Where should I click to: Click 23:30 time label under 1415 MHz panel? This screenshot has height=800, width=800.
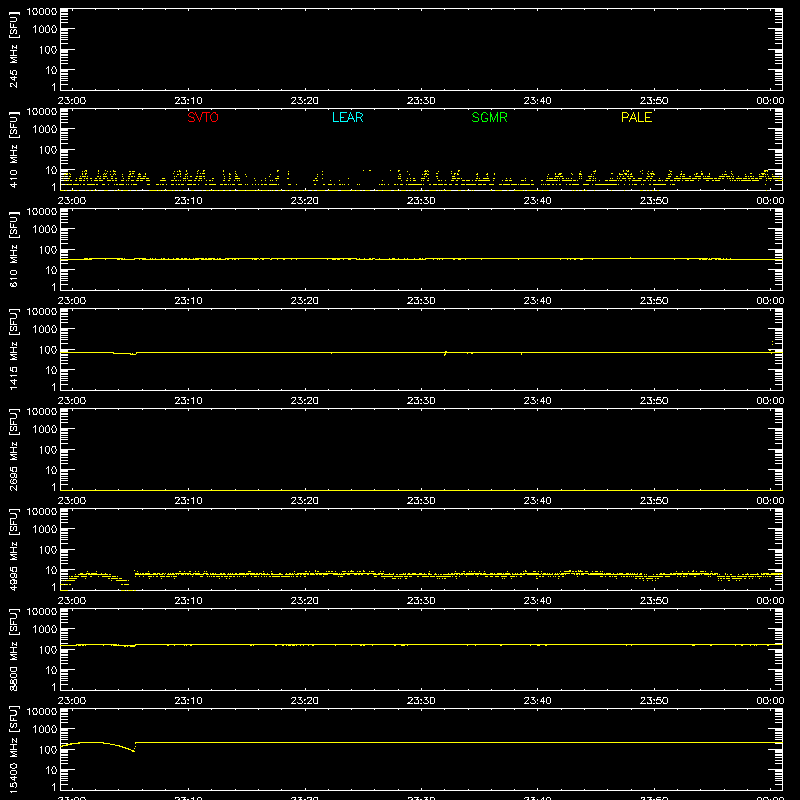[421, 401]
